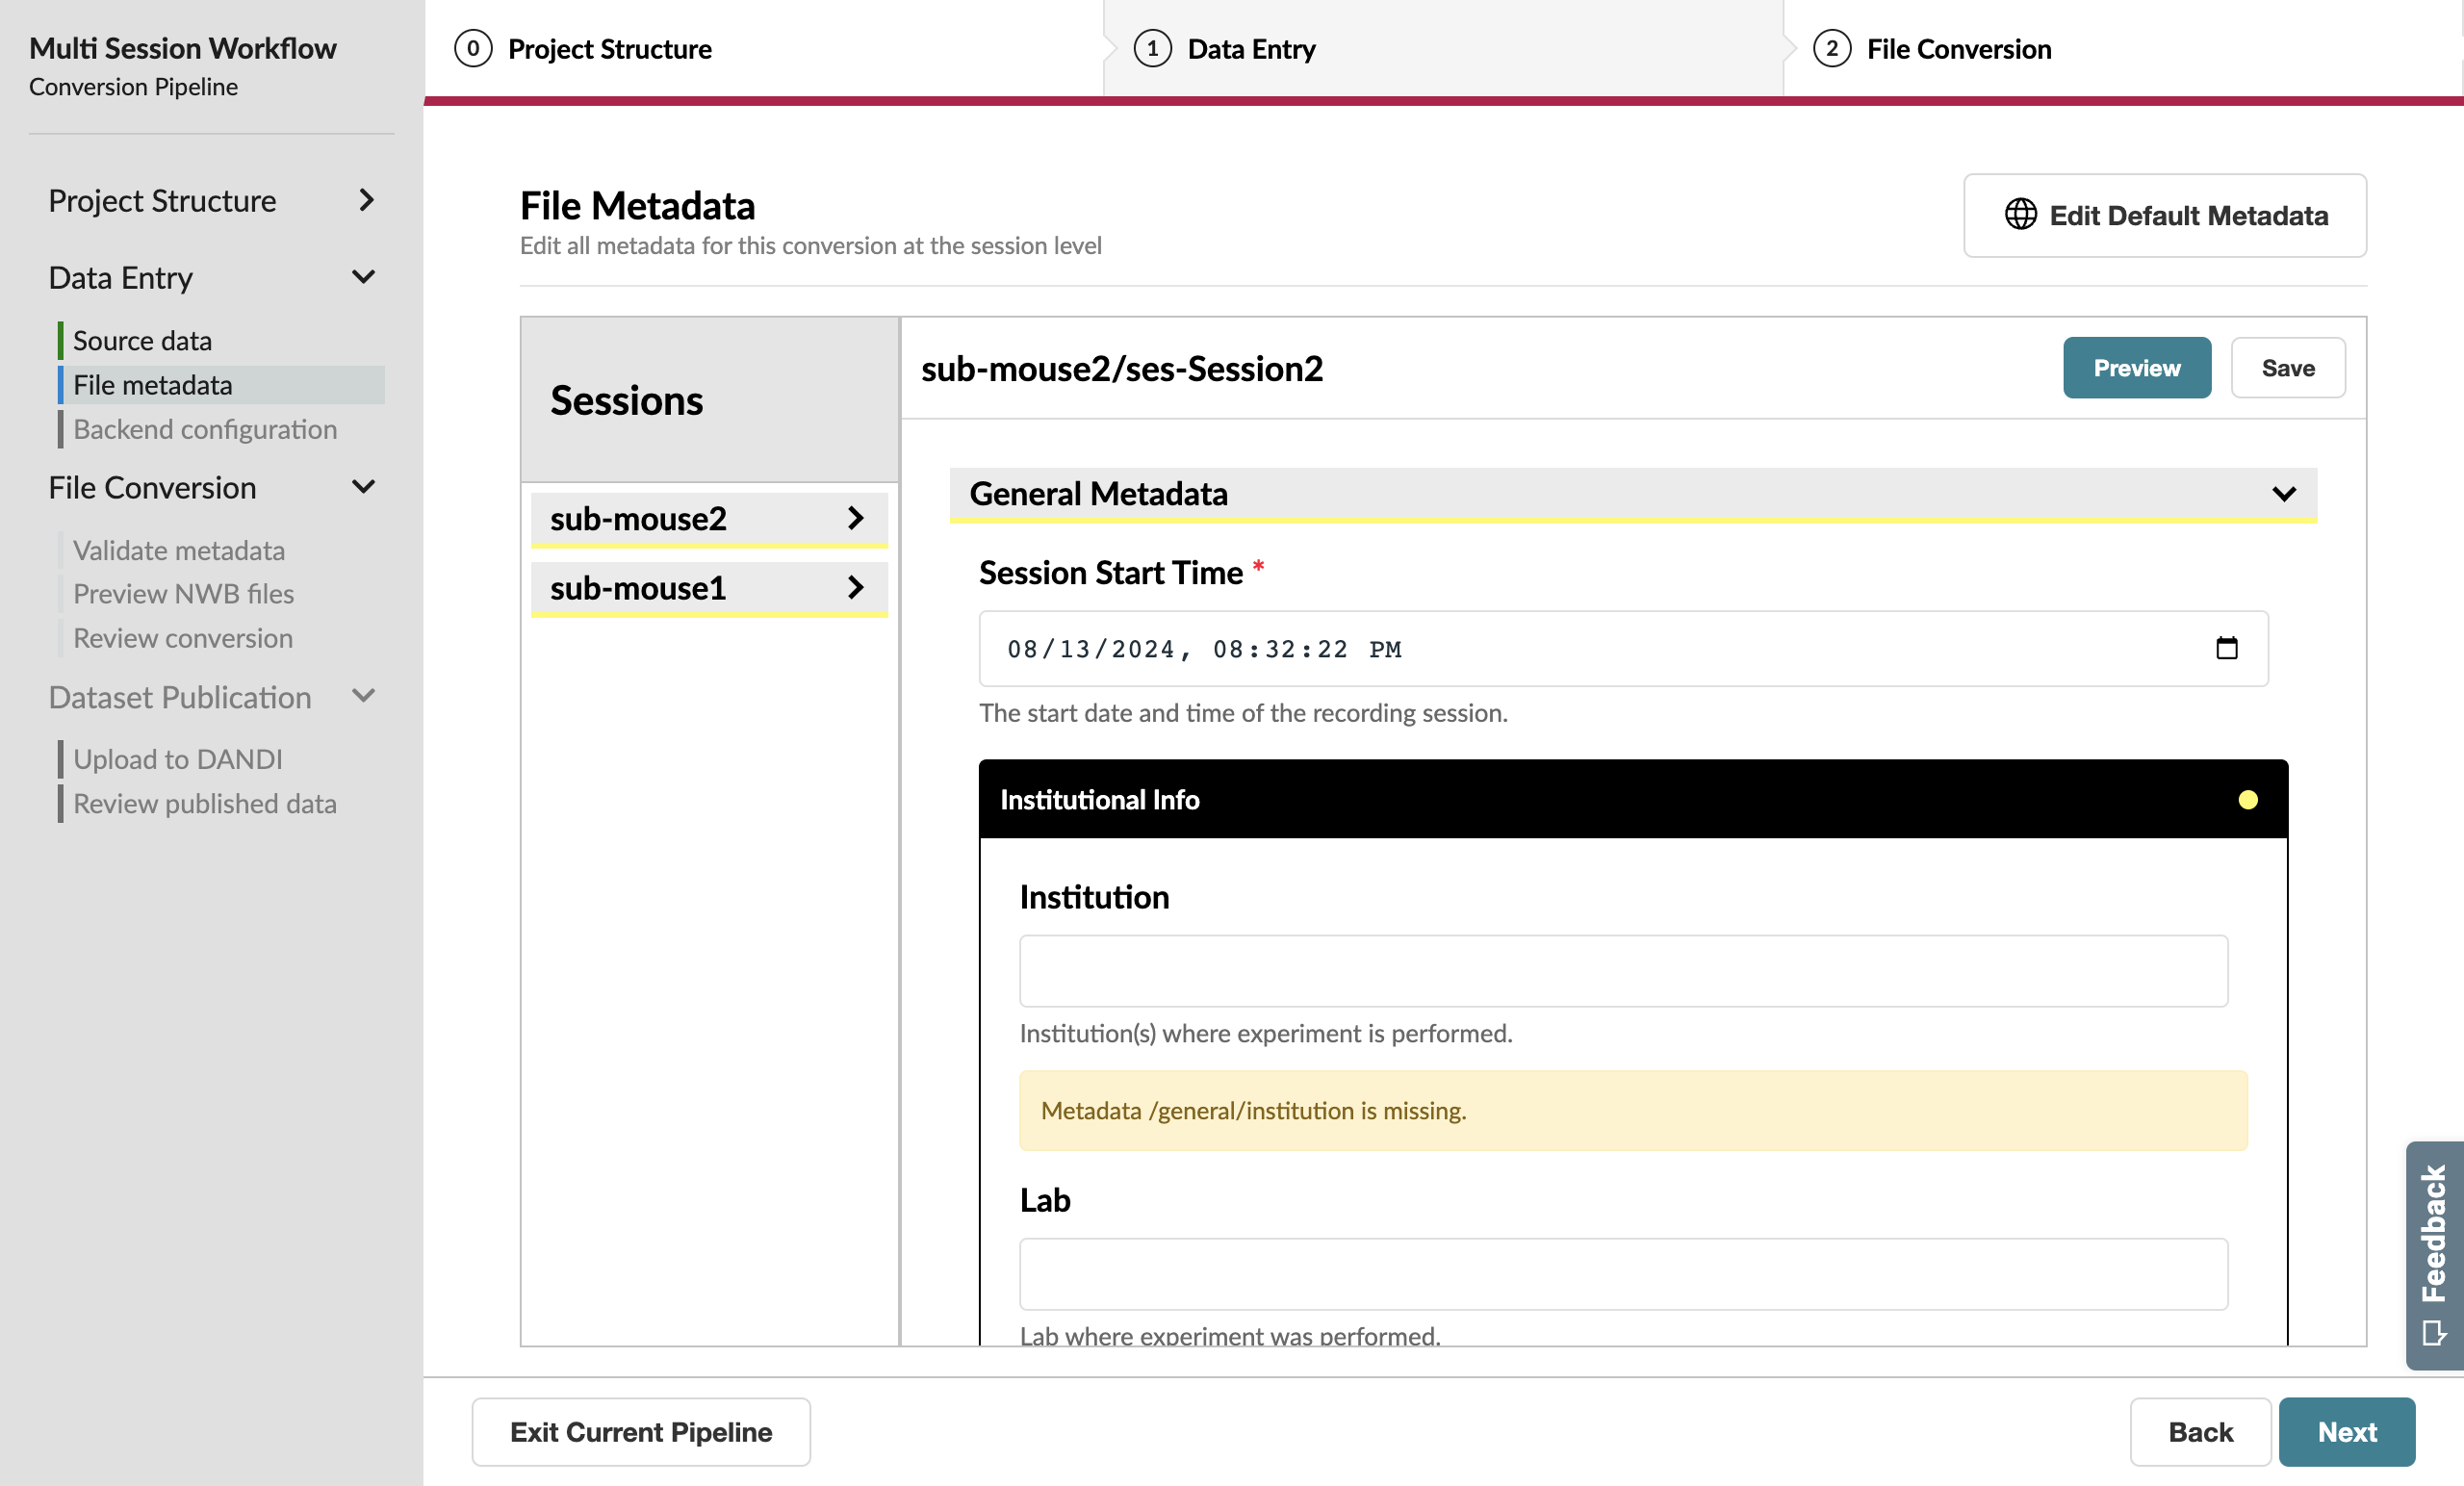The width and height of the screenshot is (2464, 1486).
Task: Click the globe icon in Edit Default Metadata
Action: [x=2020, y=214]
